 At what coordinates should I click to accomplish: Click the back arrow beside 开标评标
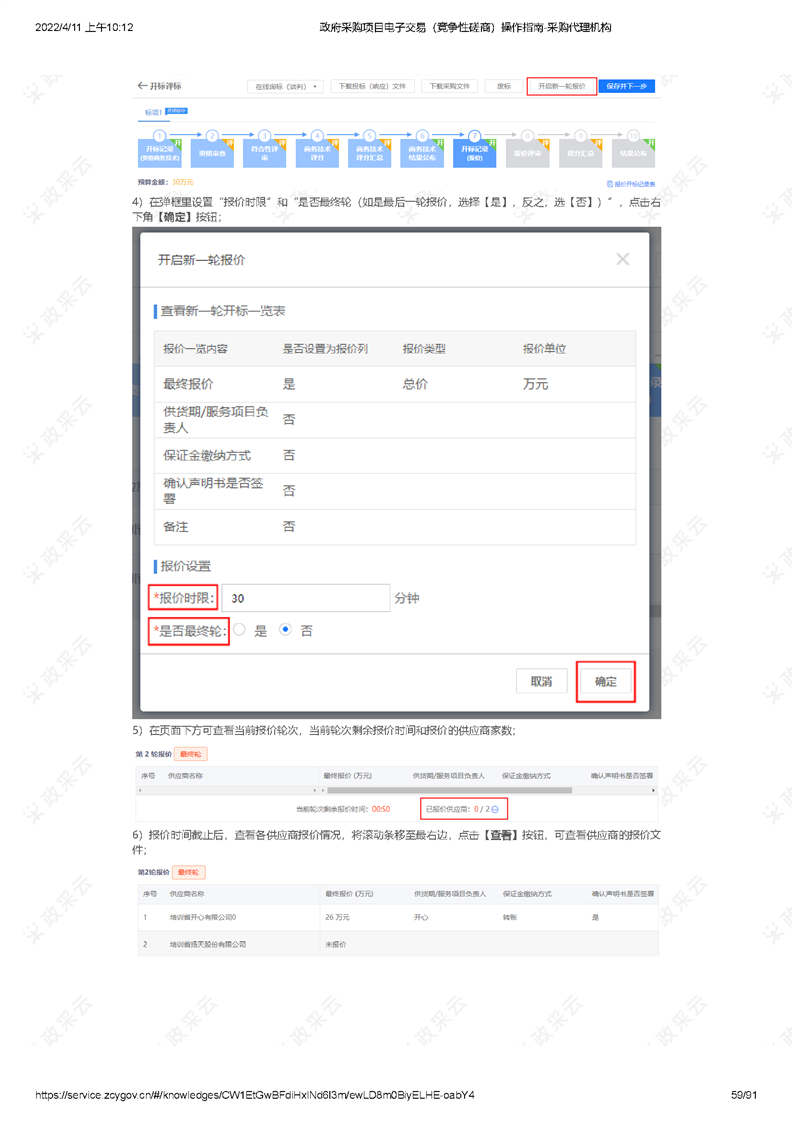pos(142,86)
